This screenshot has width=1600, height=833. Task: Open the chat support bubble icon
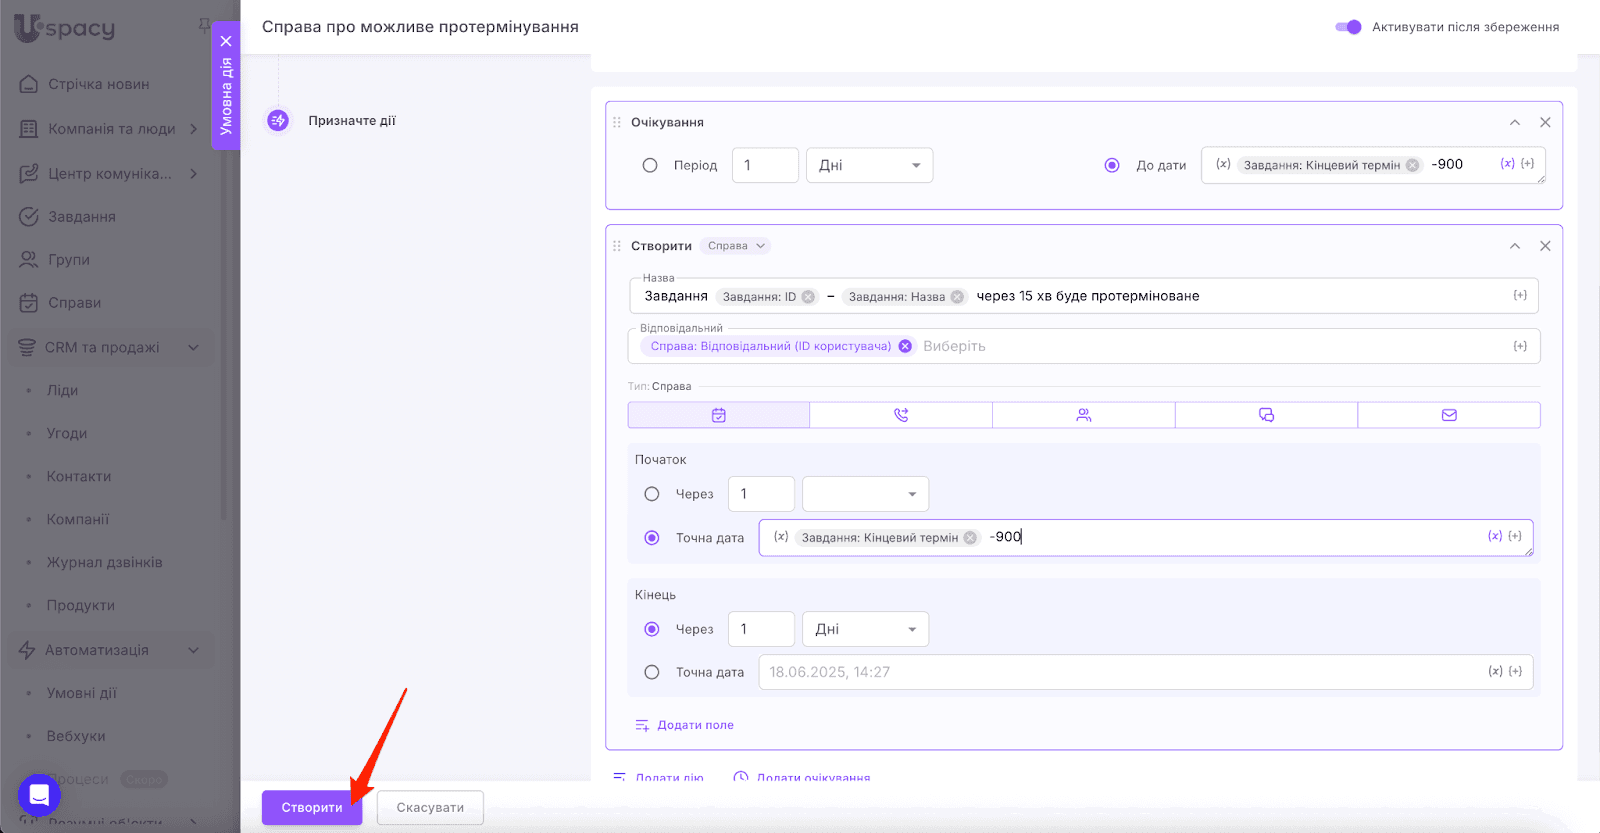[39, 795]
